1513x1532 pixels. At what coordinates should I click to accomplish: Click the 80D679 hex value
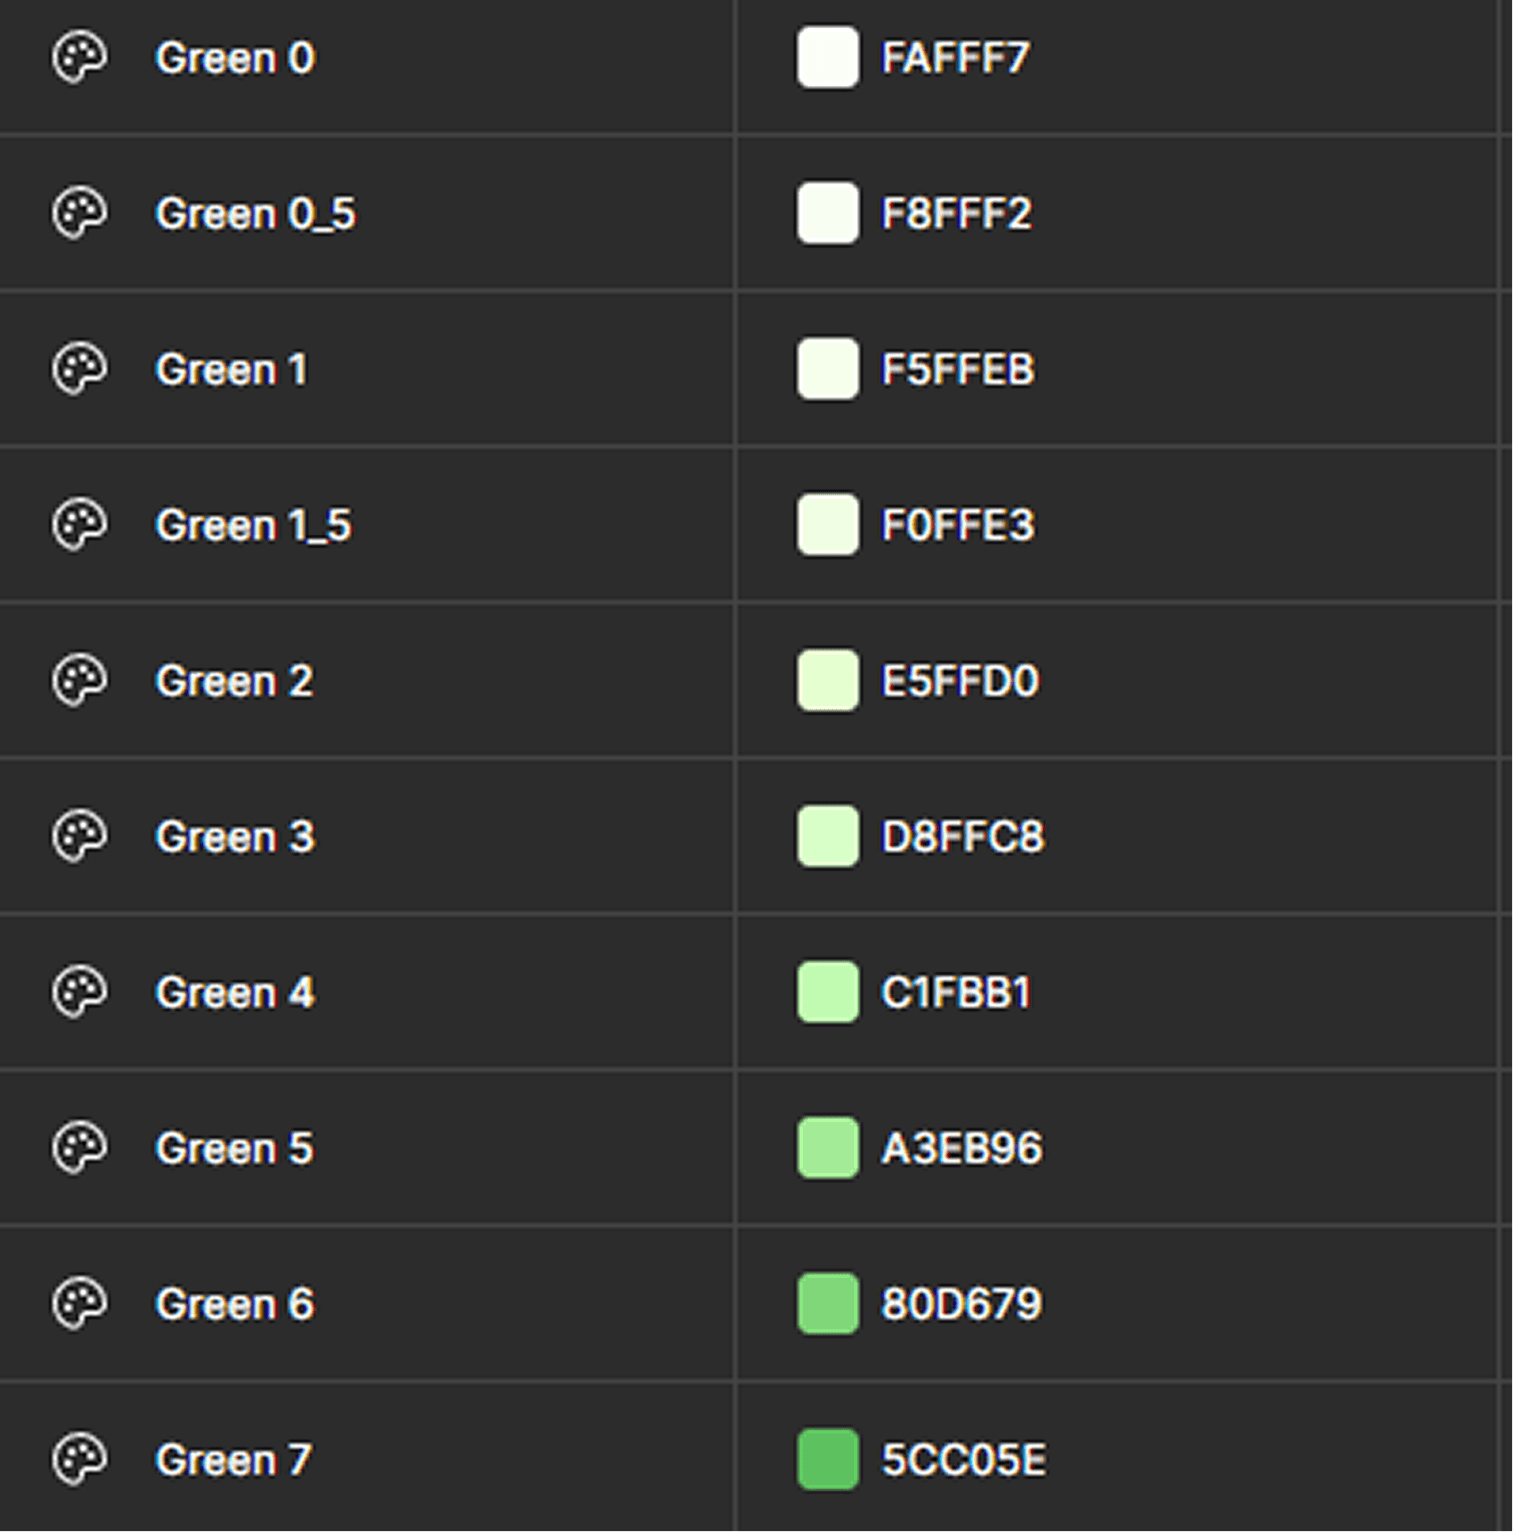click(961, 1304)
